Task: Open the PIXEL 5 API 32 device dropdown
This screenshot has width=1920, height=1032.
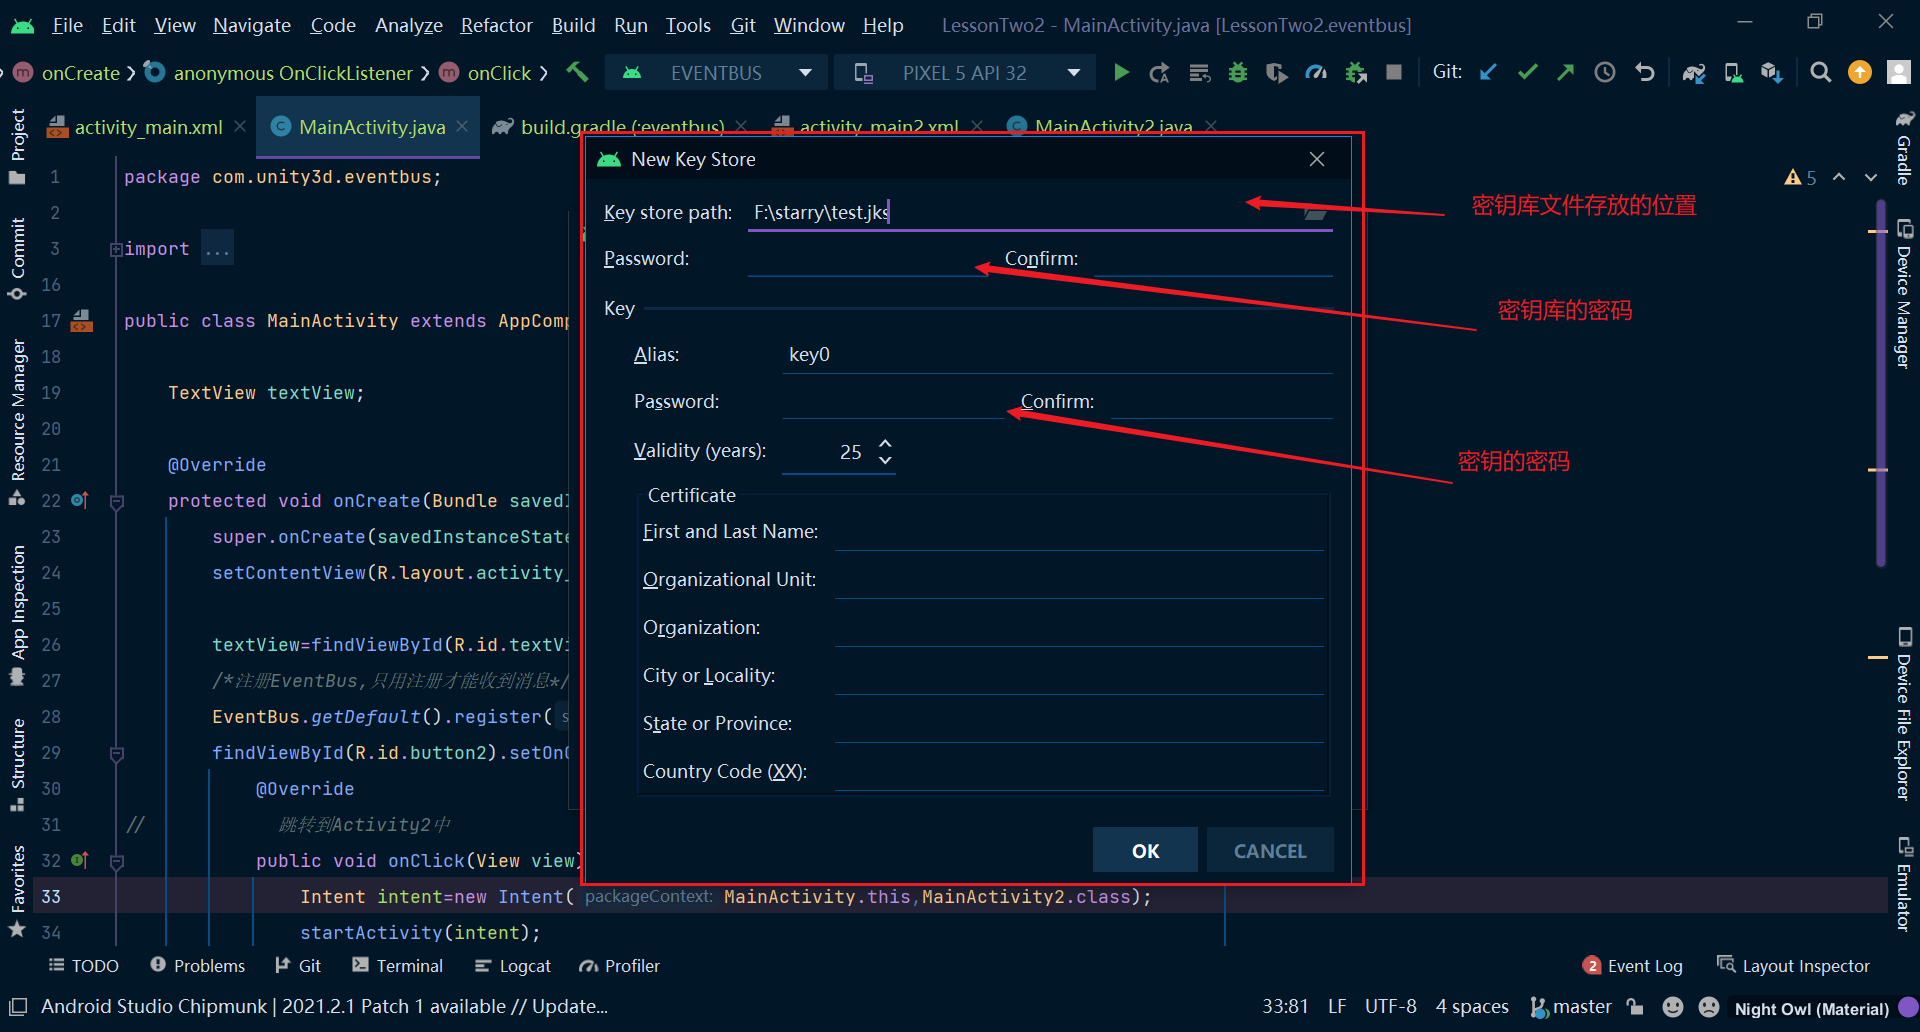Action: pyautogui.click(x=966, y=73)
